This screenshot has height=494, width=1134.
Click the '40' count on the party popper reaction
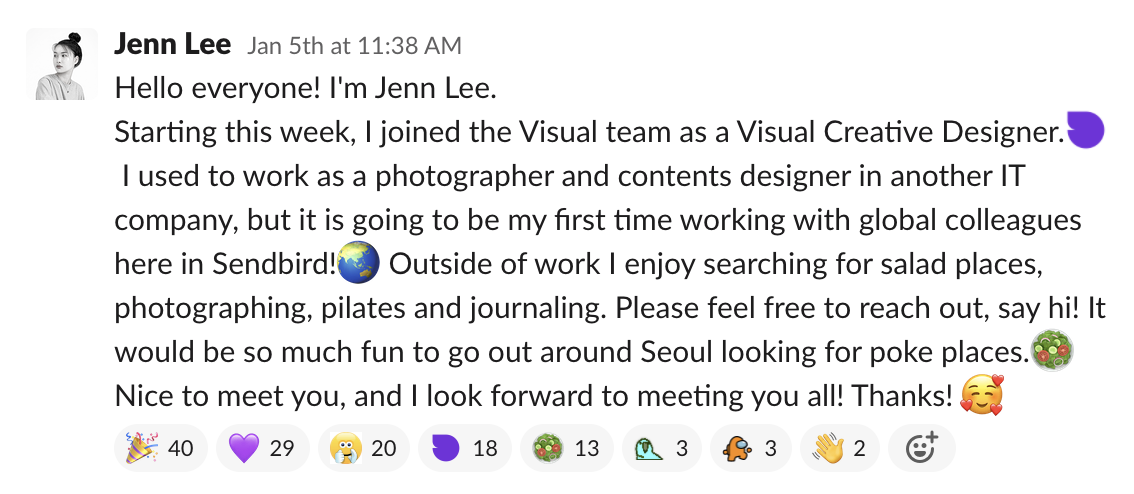click(180, 448)
